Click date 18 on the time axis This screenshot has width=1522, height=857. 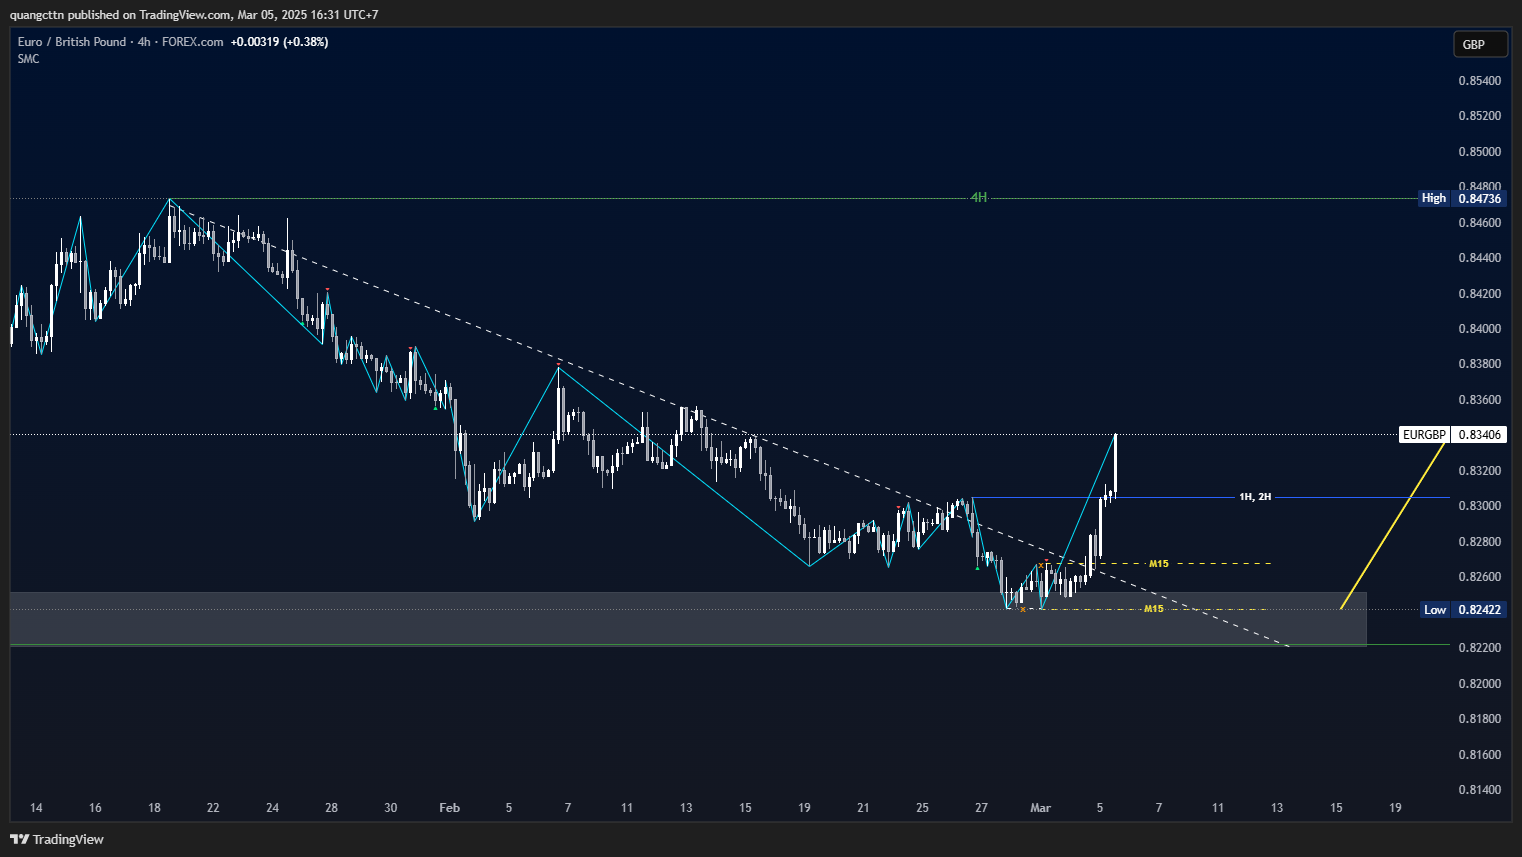coord(154,808)
